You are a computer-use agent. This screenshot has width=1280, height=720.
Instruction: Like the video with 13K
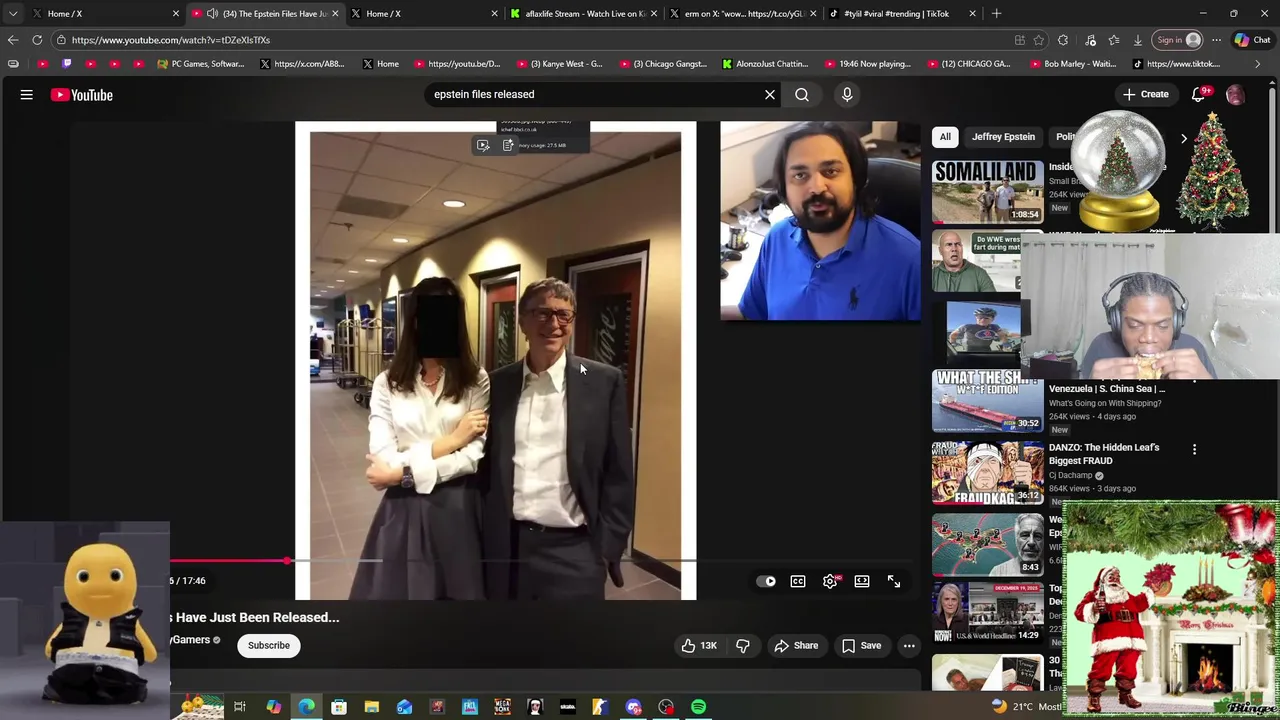point(698,646)
